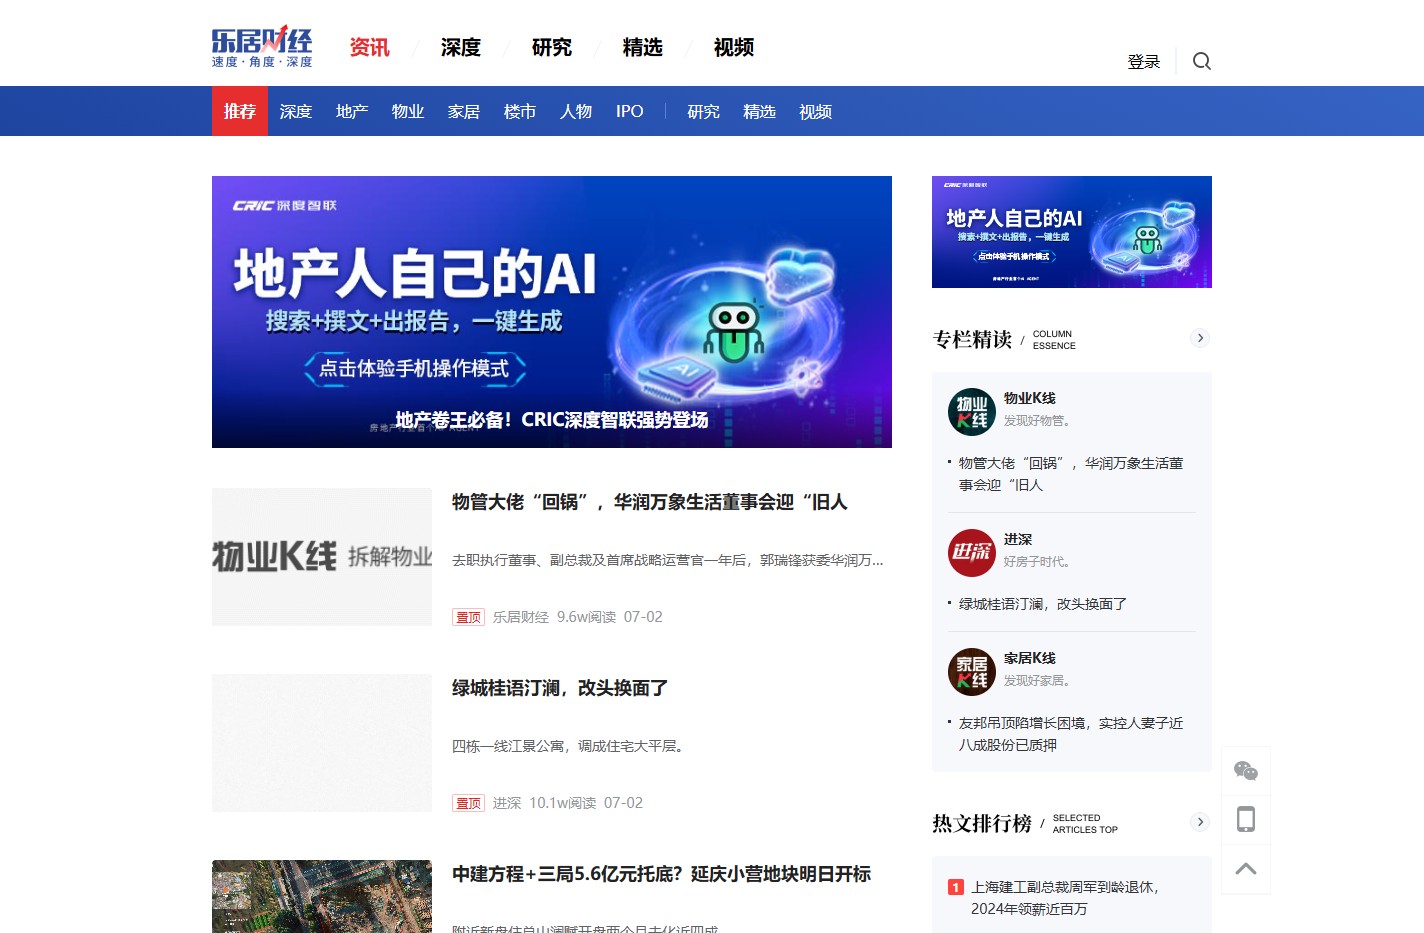Screen dimensions: 1424x933
Task: Select 精选 tab in blue bar
Action: [x=760, y=111]
